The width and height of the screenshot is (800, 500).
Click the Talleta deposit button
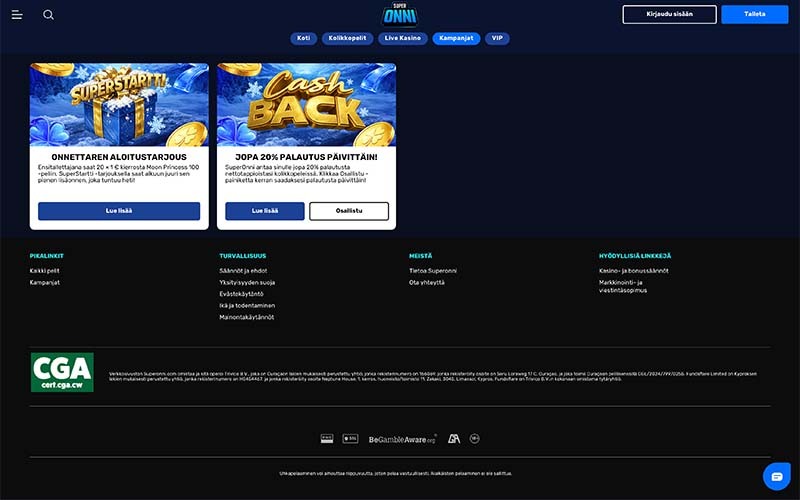(755, 14)
